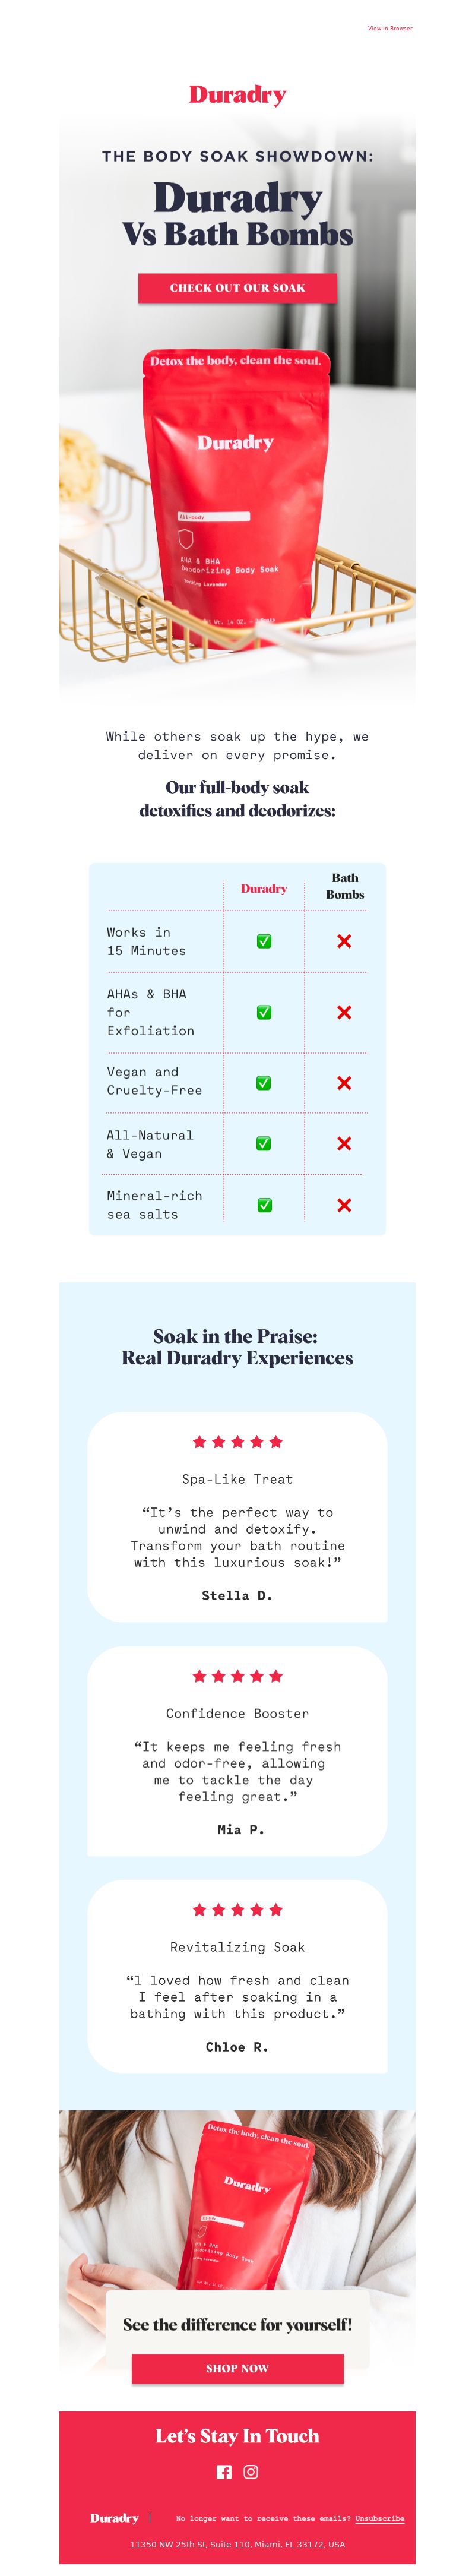Click the stars above Confidence Booster review
Image resolution: width=475 pixels, height=2576 pixels.
(x=237, y=1675)
